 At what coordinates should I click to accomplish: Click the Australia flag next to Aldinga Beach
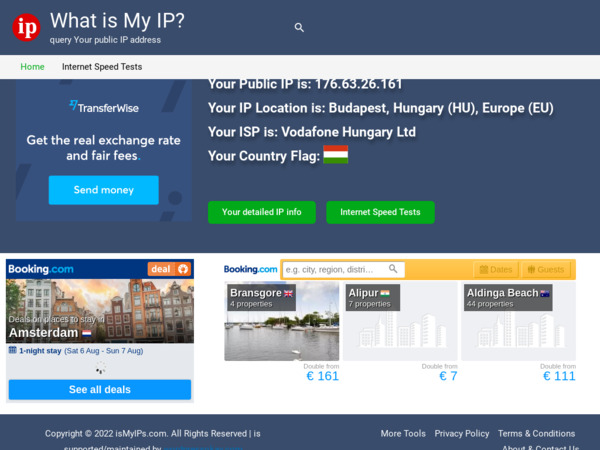[545, 293]
